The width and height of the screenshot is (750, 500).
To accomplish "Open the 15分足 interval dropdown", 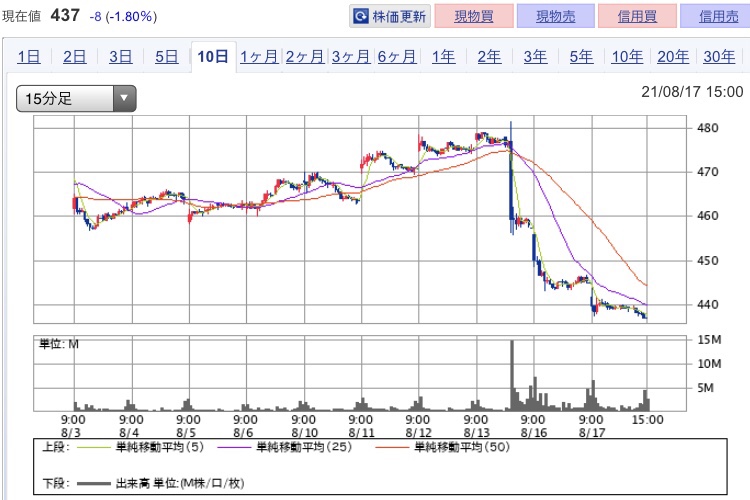I will (76, 99).
